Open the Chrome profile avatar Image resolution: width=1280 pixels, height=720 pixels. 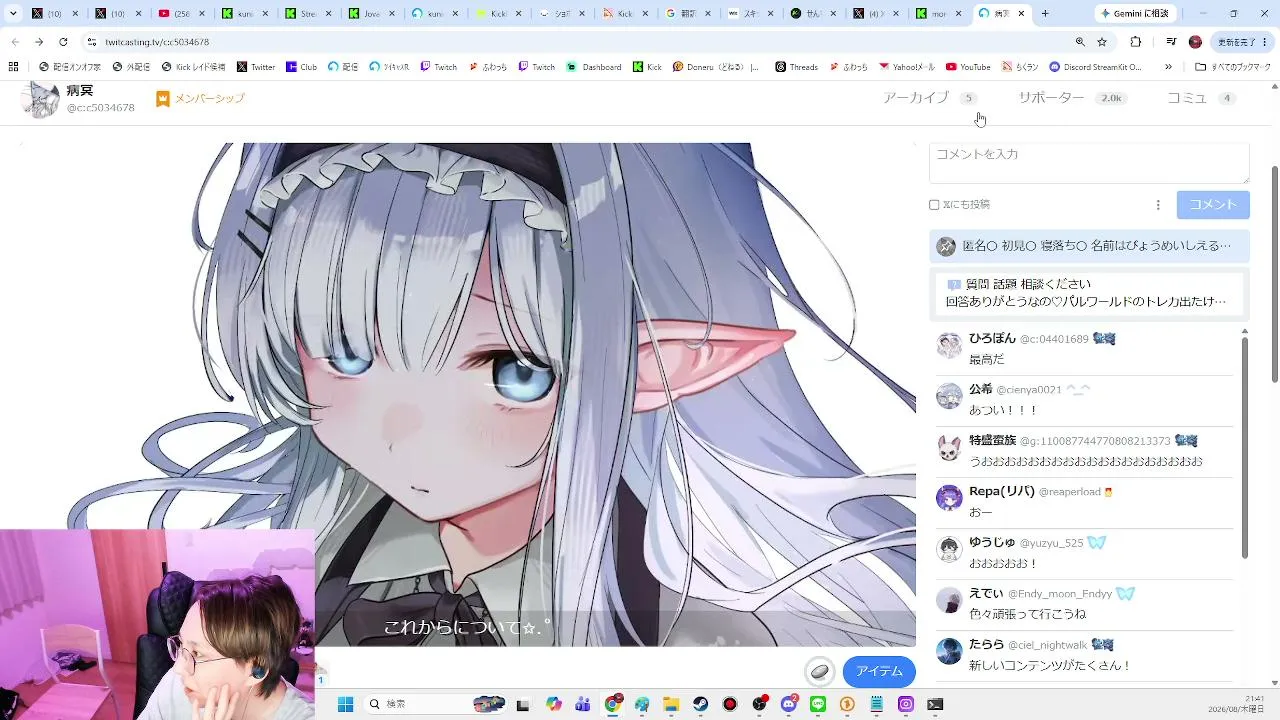click(1195, 42)
